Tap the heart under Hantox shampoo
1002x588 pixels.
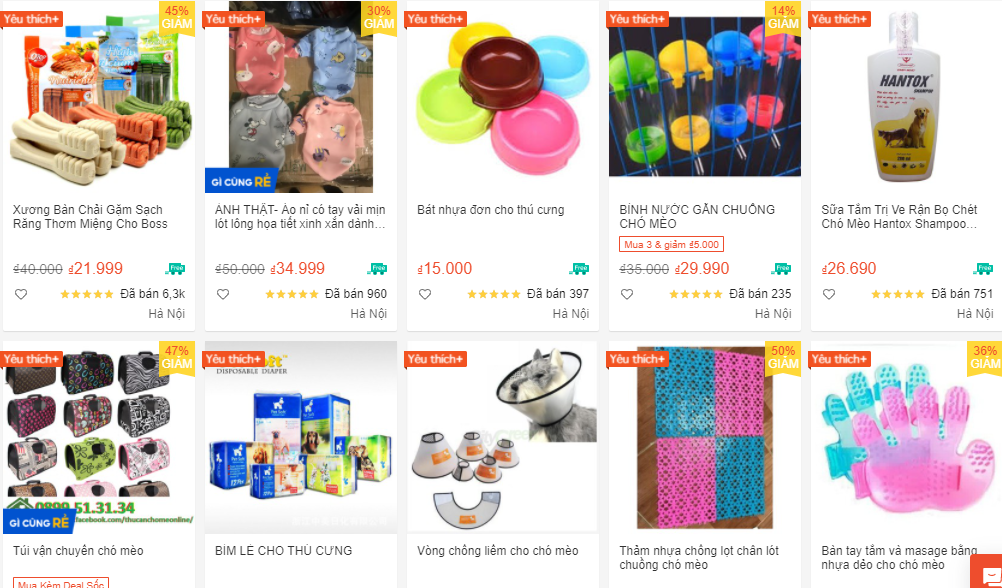click(x=829, y=294)
